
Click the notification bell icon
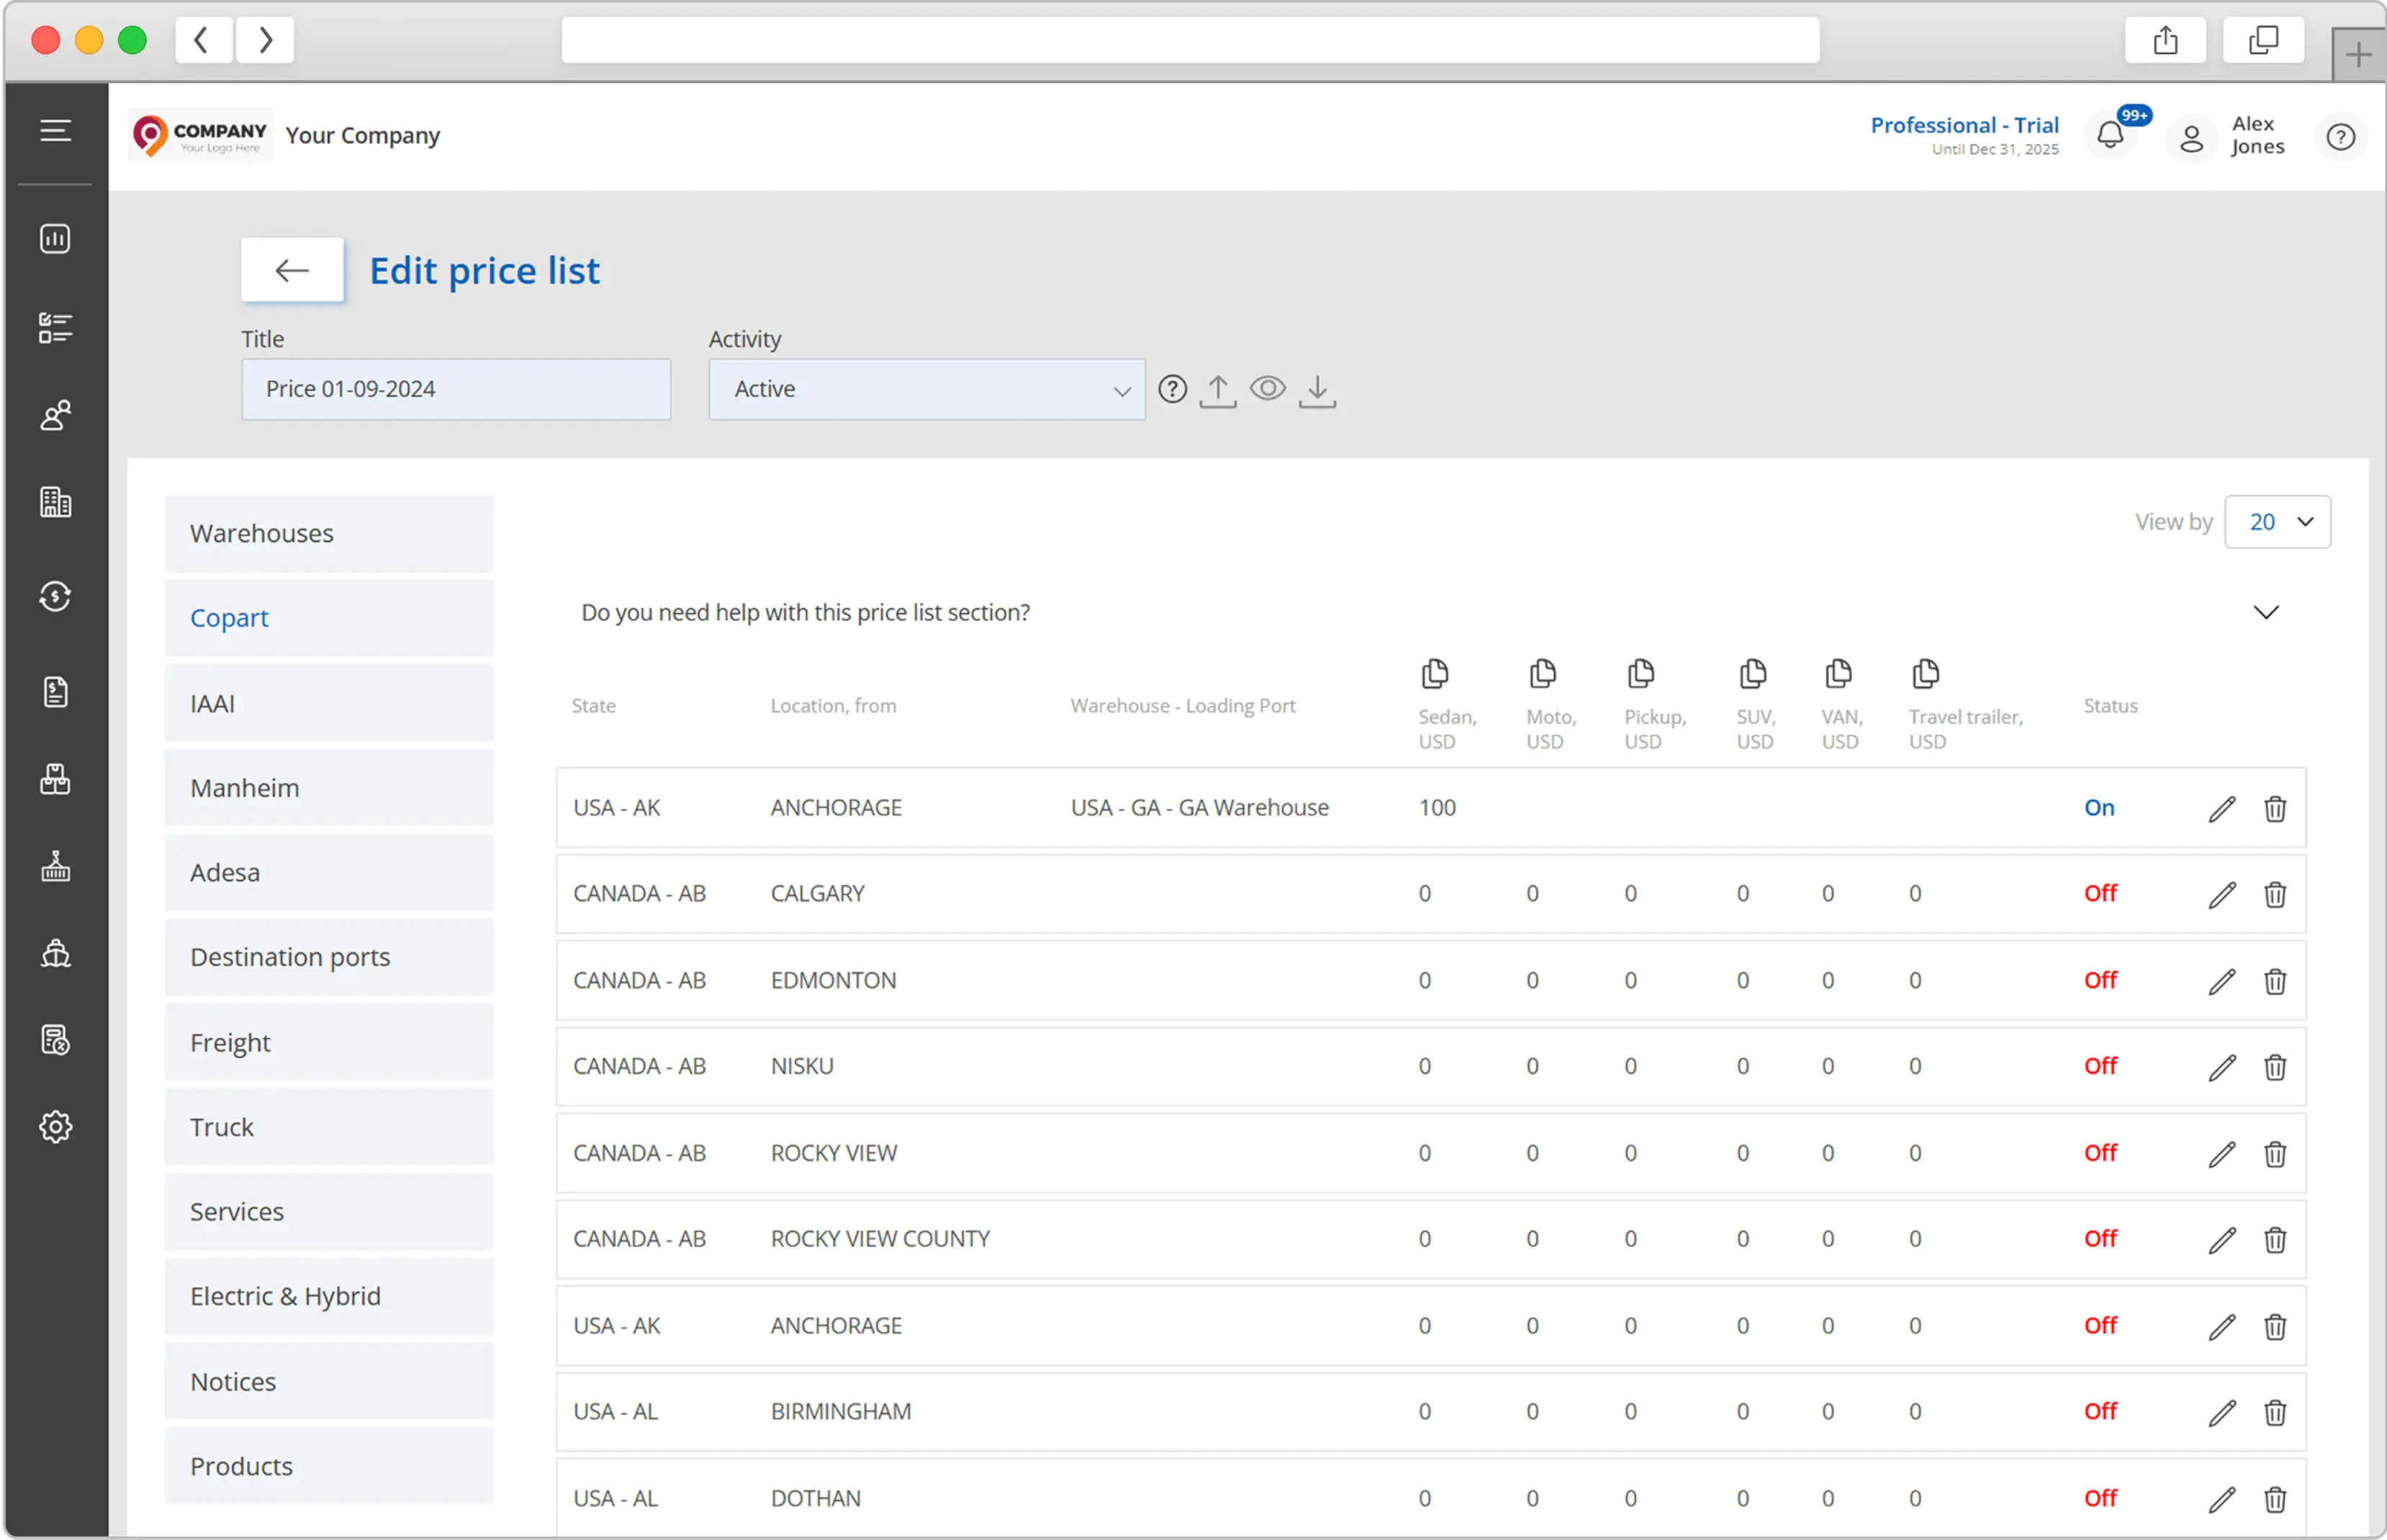(2110, 135)
